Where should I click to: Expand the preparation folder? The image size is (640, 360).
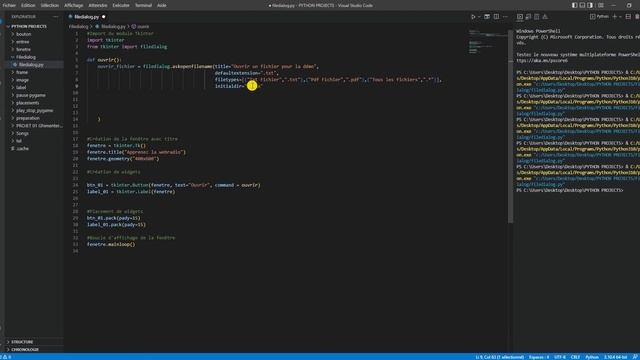point(28,118)
